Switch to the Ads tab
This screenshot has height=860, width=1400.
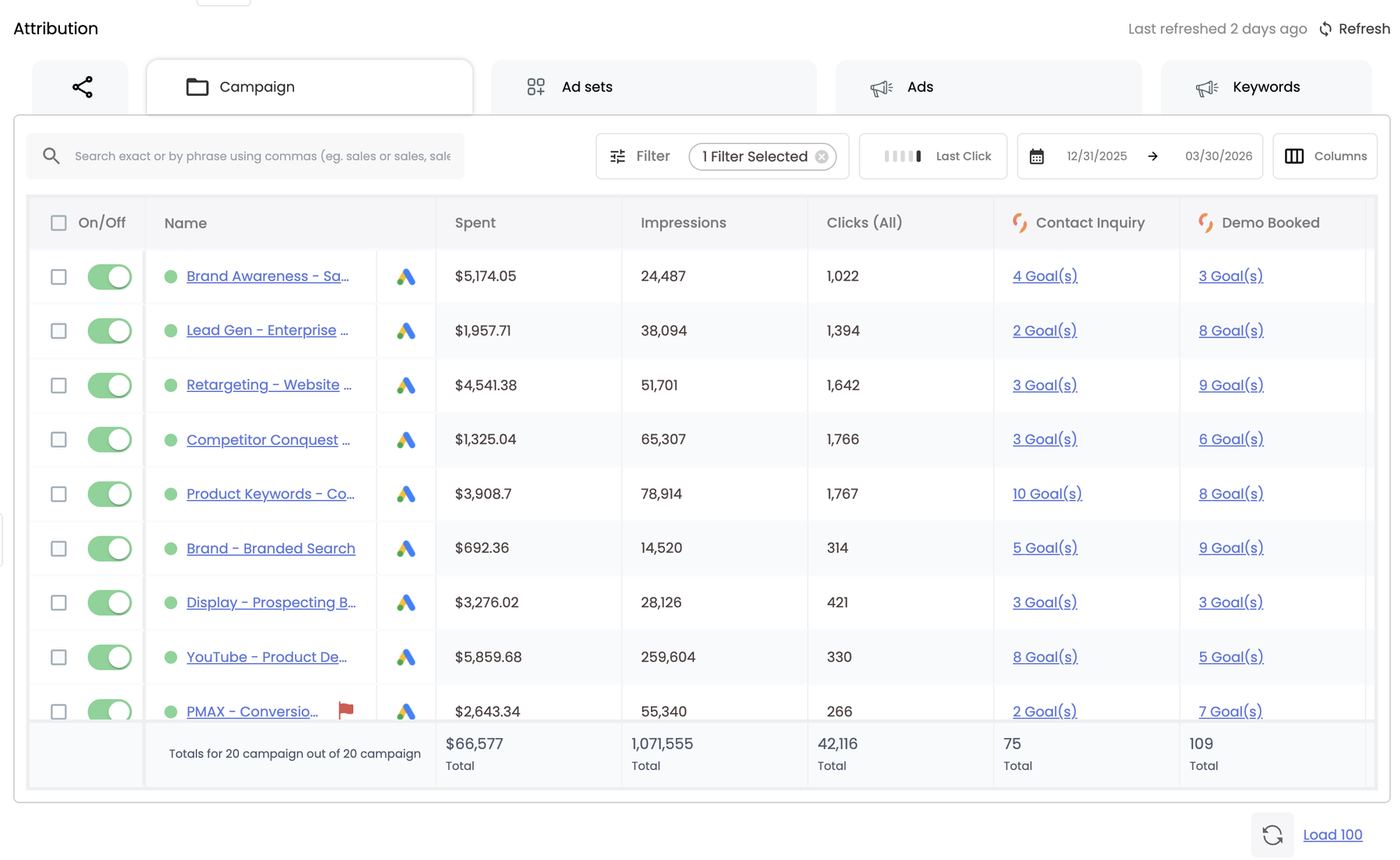pyautogui.click(x=989, y=87)
